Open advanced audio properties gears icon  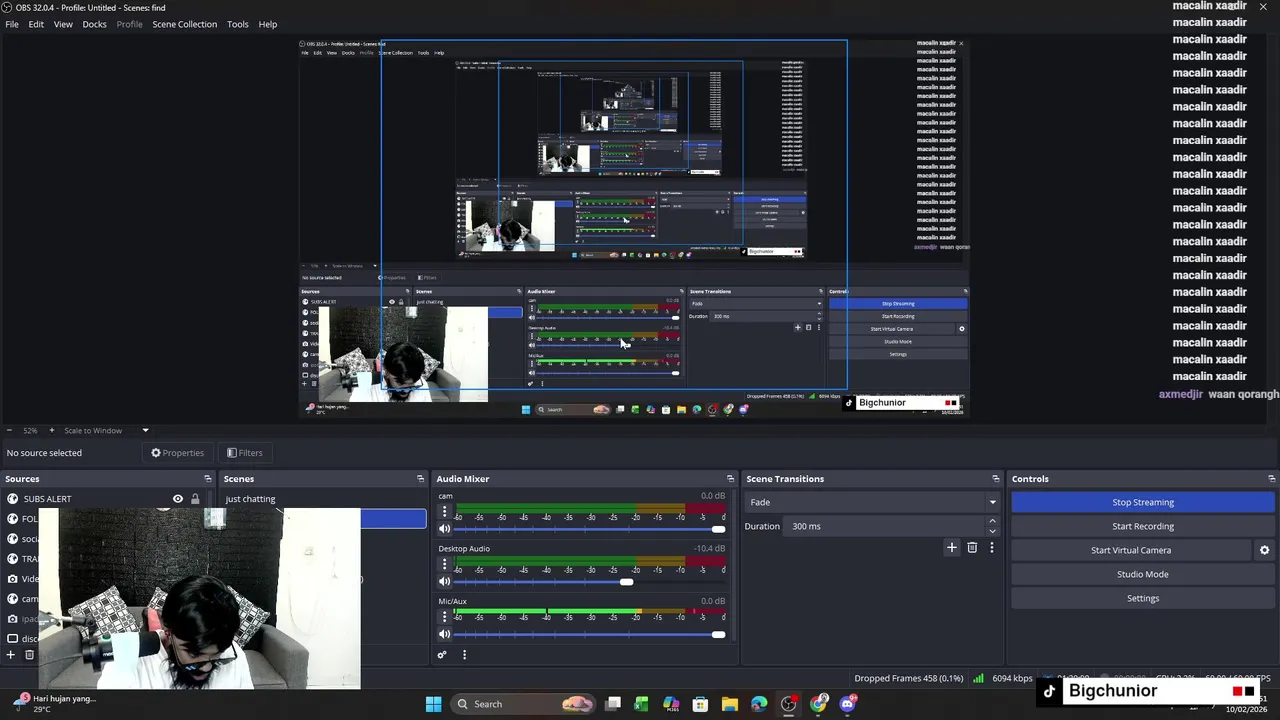point(442,655)
